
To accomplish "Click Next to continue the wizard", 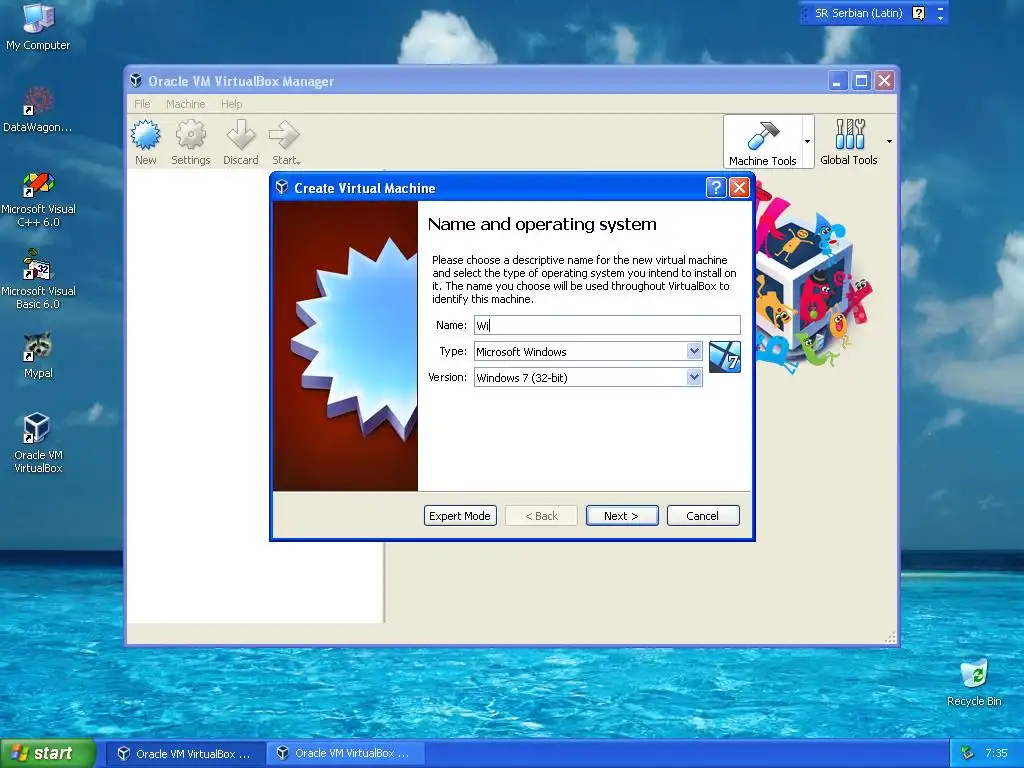I will coord(622,516).
